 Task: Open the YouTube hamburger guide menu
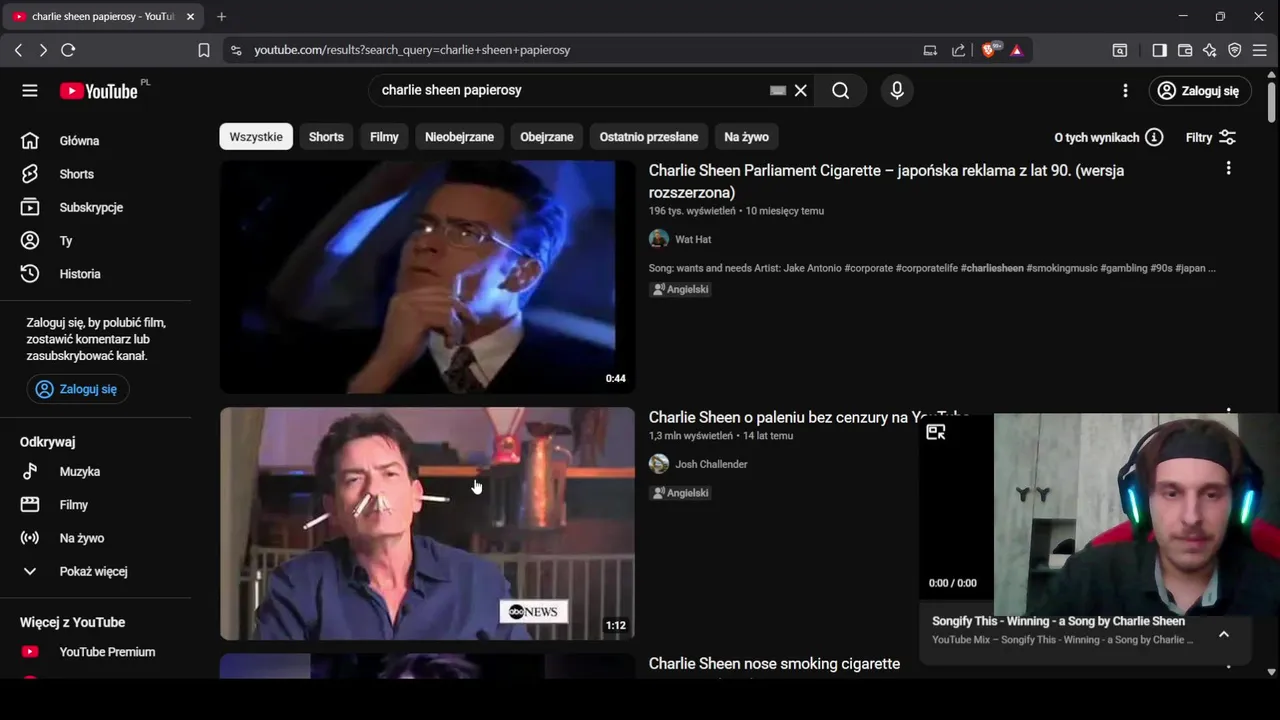pos(30,91)
